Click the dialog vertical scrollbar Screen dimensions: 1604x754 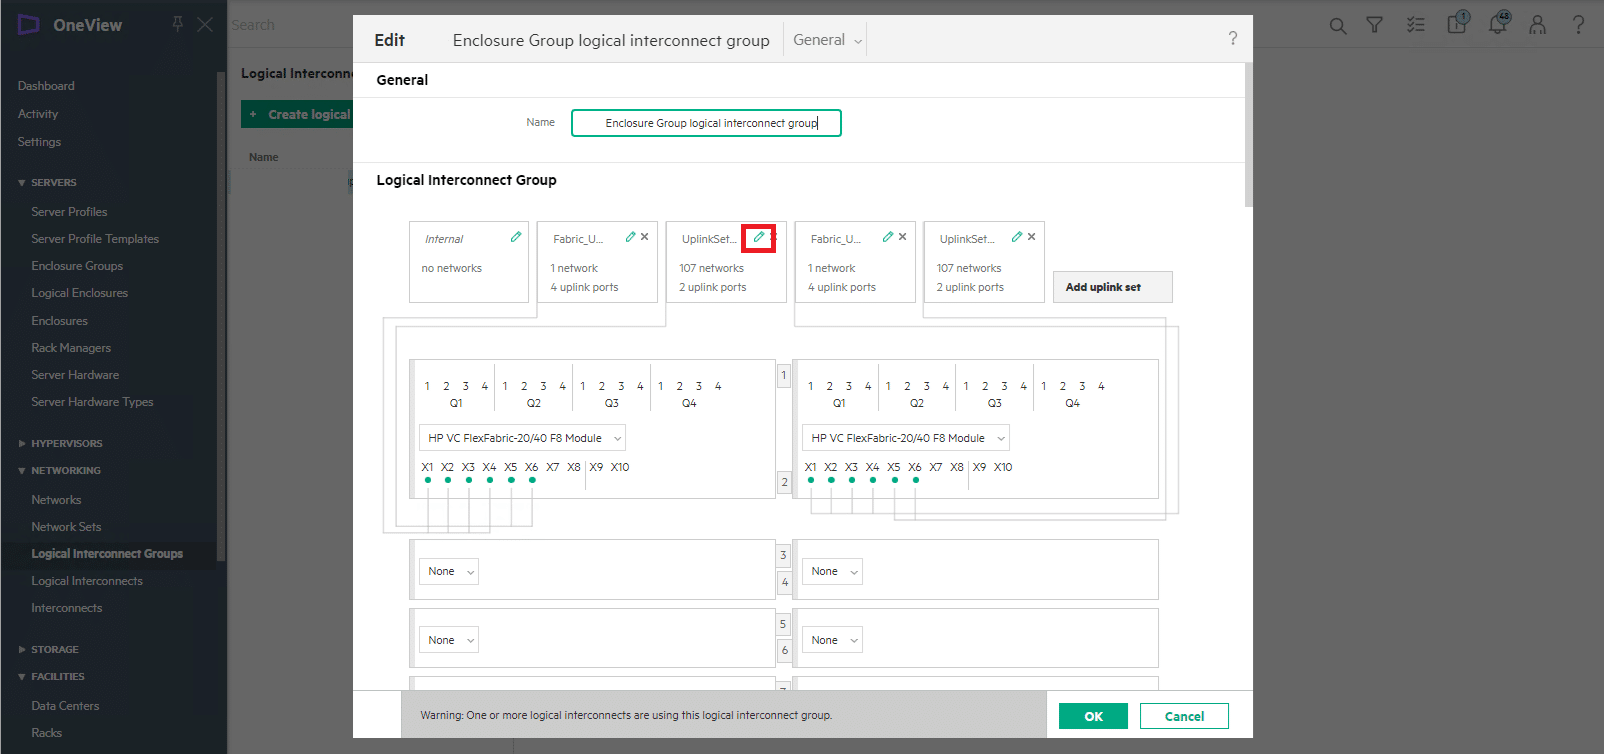coord(1248,134)
